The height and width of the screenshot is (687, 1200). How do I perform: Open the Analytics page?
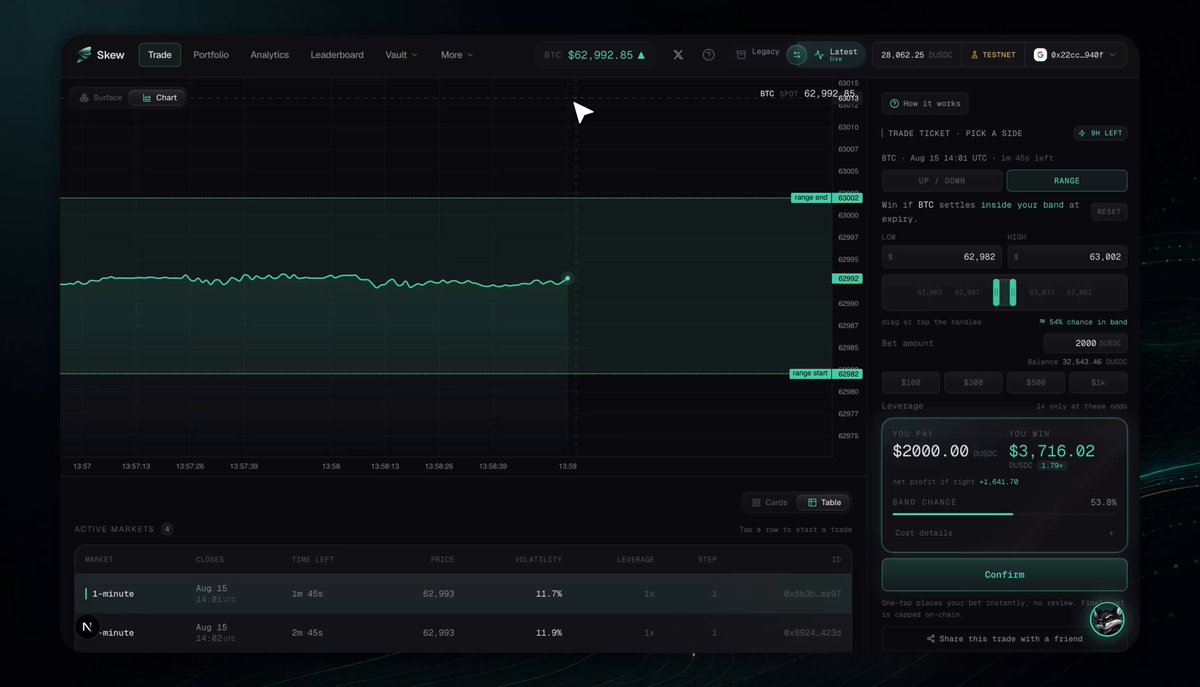pyautogui.click(x=270, y=55)
